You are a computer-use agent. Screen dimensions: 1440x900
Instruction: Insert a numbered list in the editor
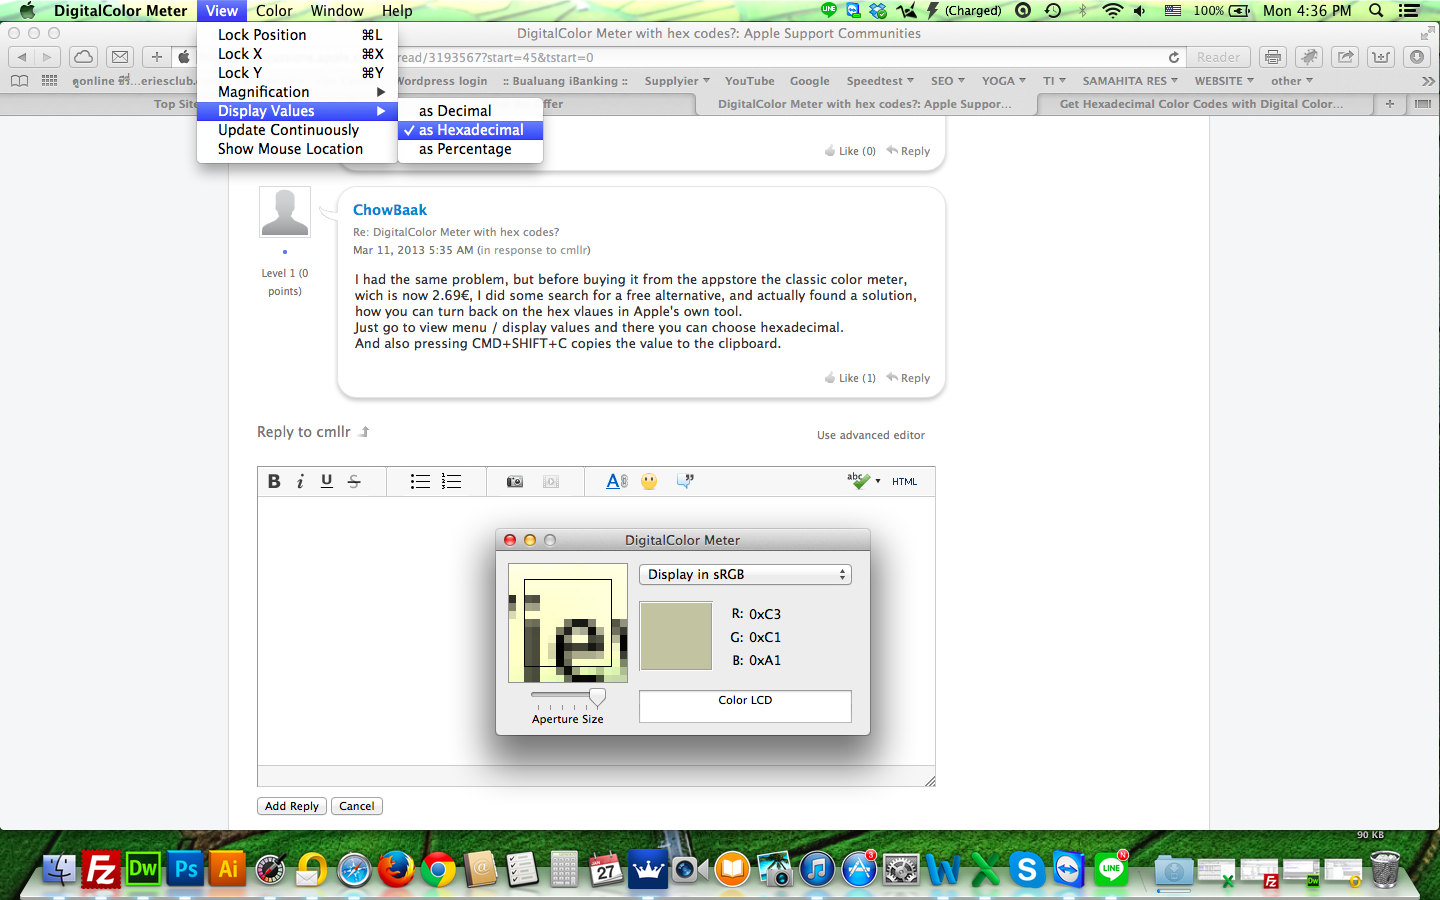coord(452,481)
